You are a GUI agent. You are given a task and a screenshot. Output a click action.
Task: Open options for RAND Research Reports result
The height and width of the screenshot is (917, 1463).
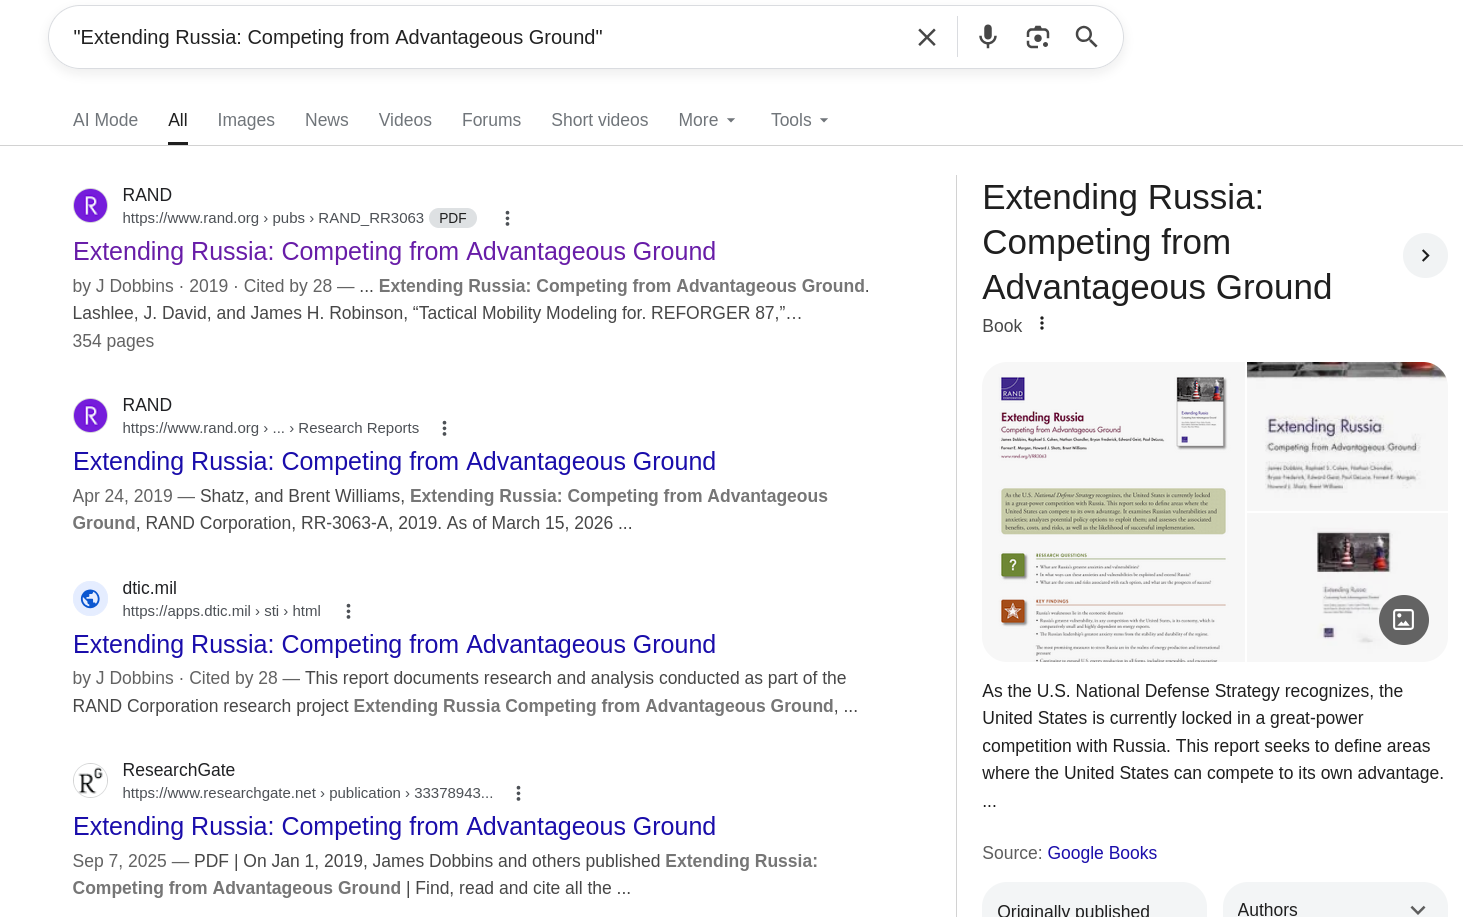tap(444, 428)
